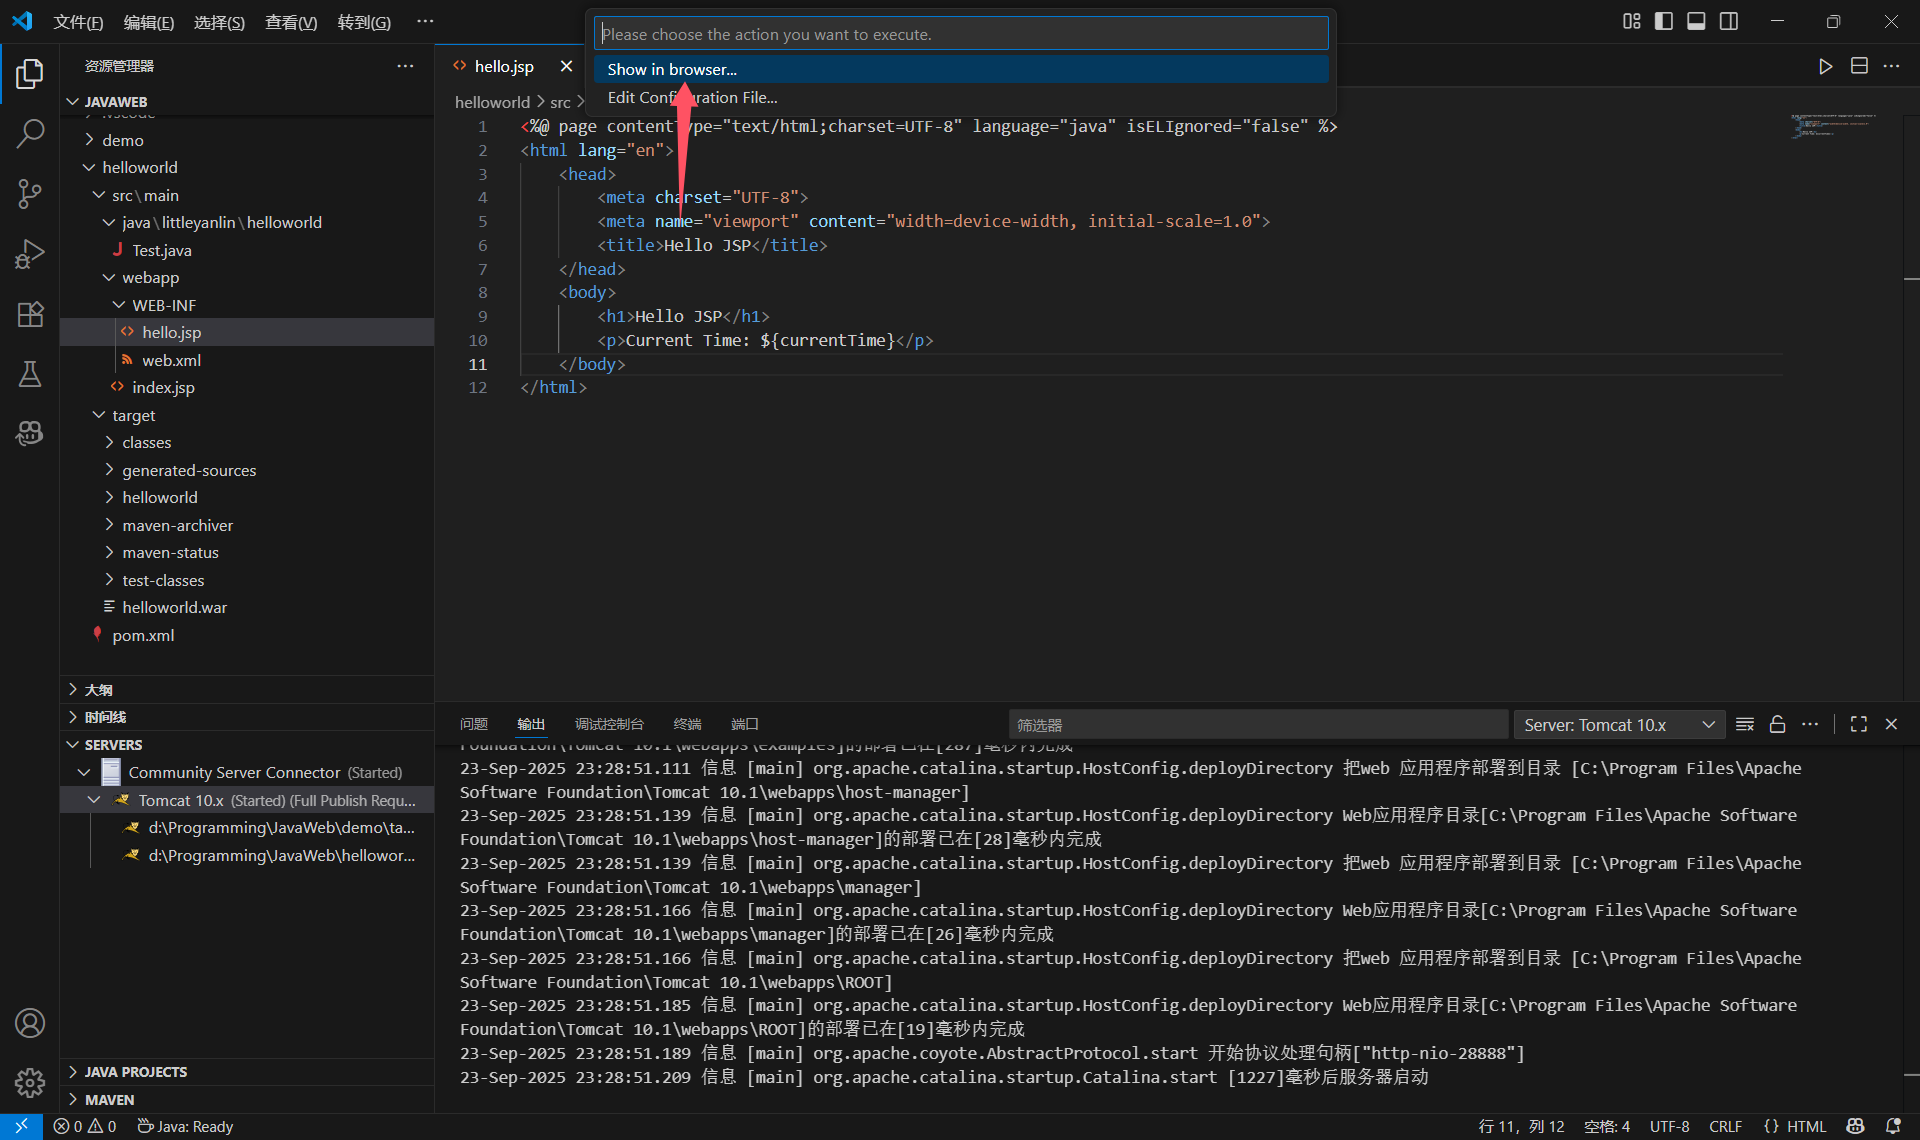
Task: Open the Extensions view
Action: pyautogui.click(x=30, y=314)
